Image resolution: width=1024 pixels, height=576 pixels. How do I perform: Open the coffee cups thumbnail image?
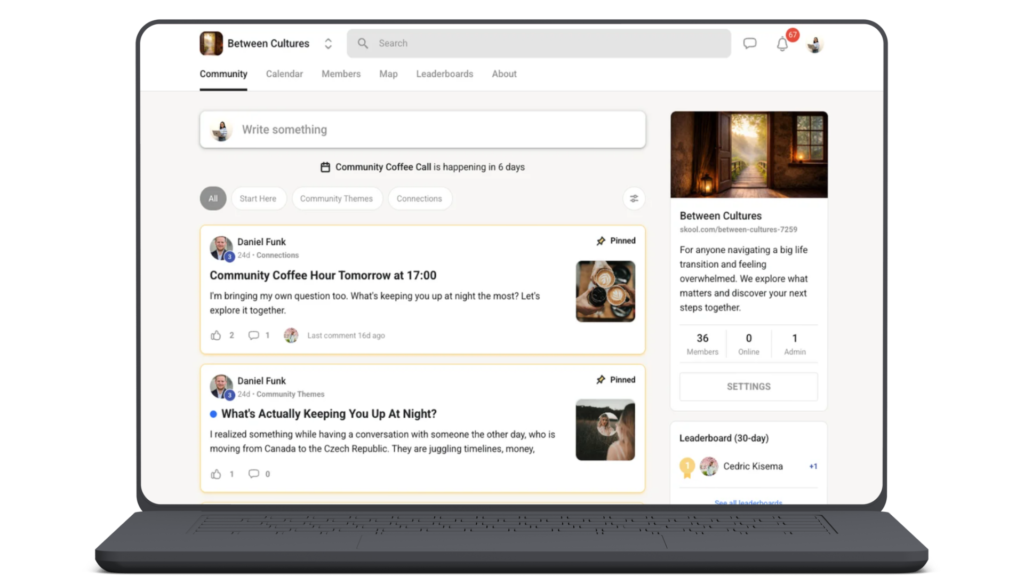click(x=605, y=291)
